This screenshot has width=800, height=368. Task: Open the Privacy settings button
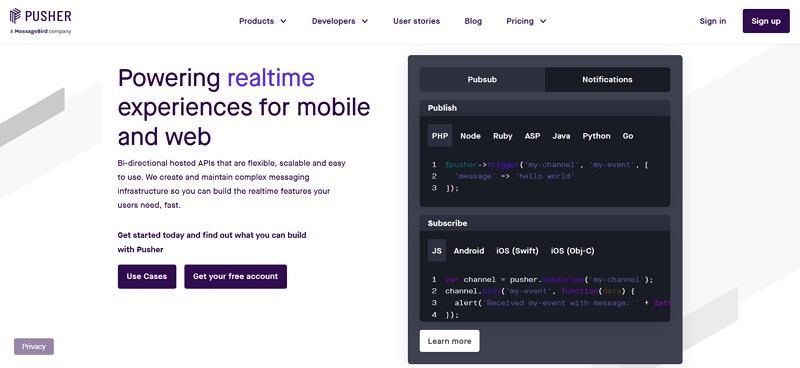pyautogui.click(x=34, y=347)
